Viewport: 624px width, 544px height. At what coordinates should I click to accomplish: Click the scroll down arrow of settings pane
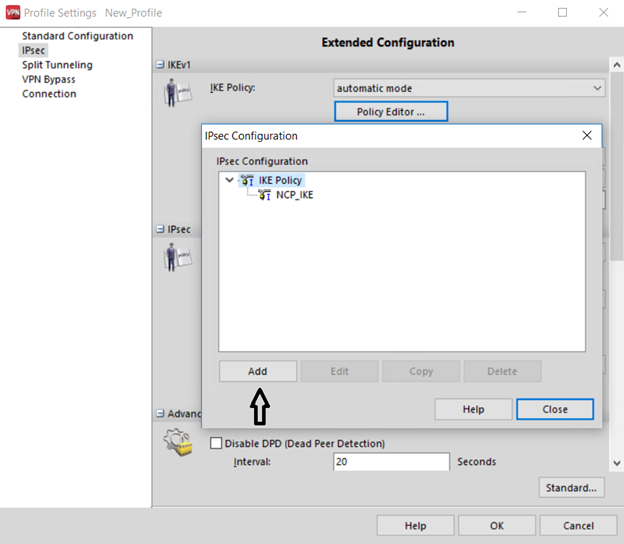point(616,463)
